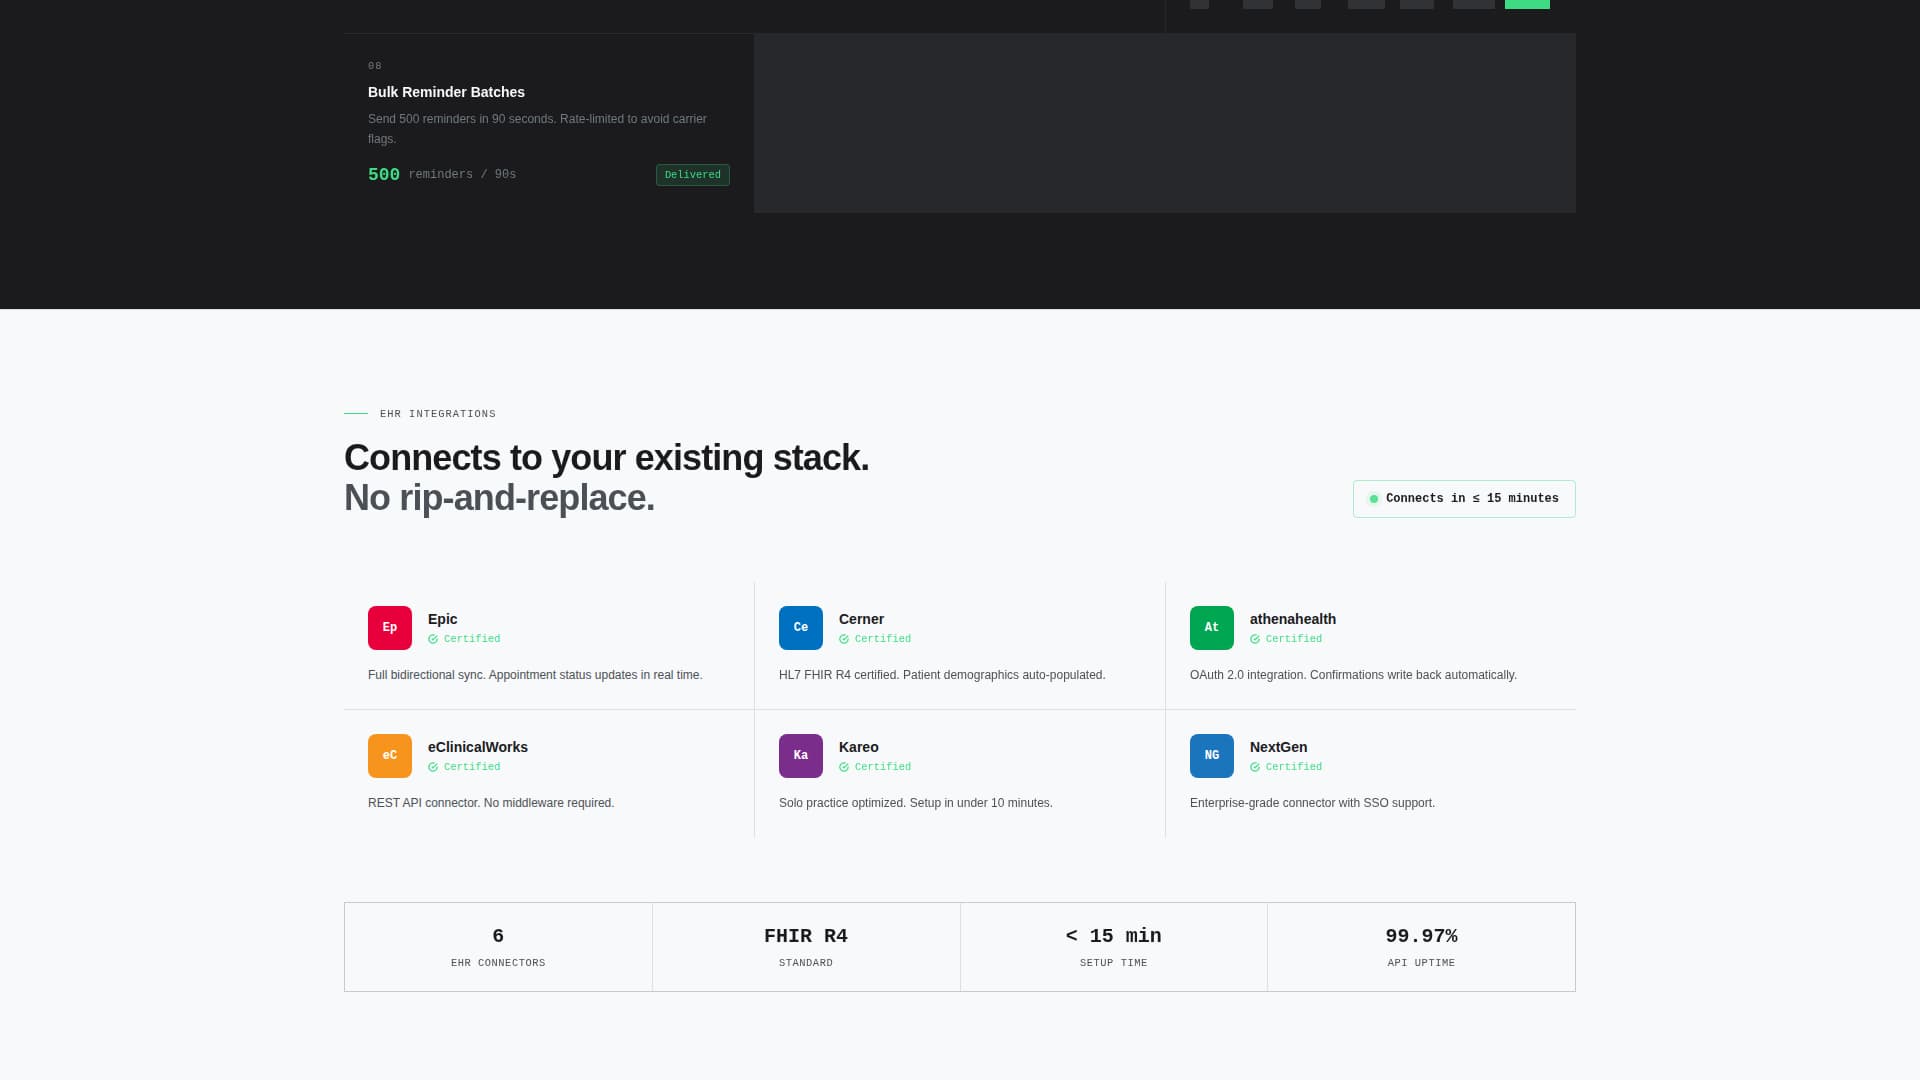Click the Connects to your existing stack heading
This screenshot has width=1920, height=1080.
(607, 458)
